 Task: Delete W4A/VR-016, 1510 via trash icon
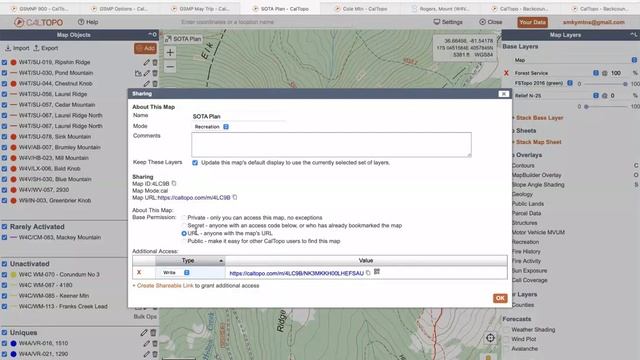(x=155, y=343)
